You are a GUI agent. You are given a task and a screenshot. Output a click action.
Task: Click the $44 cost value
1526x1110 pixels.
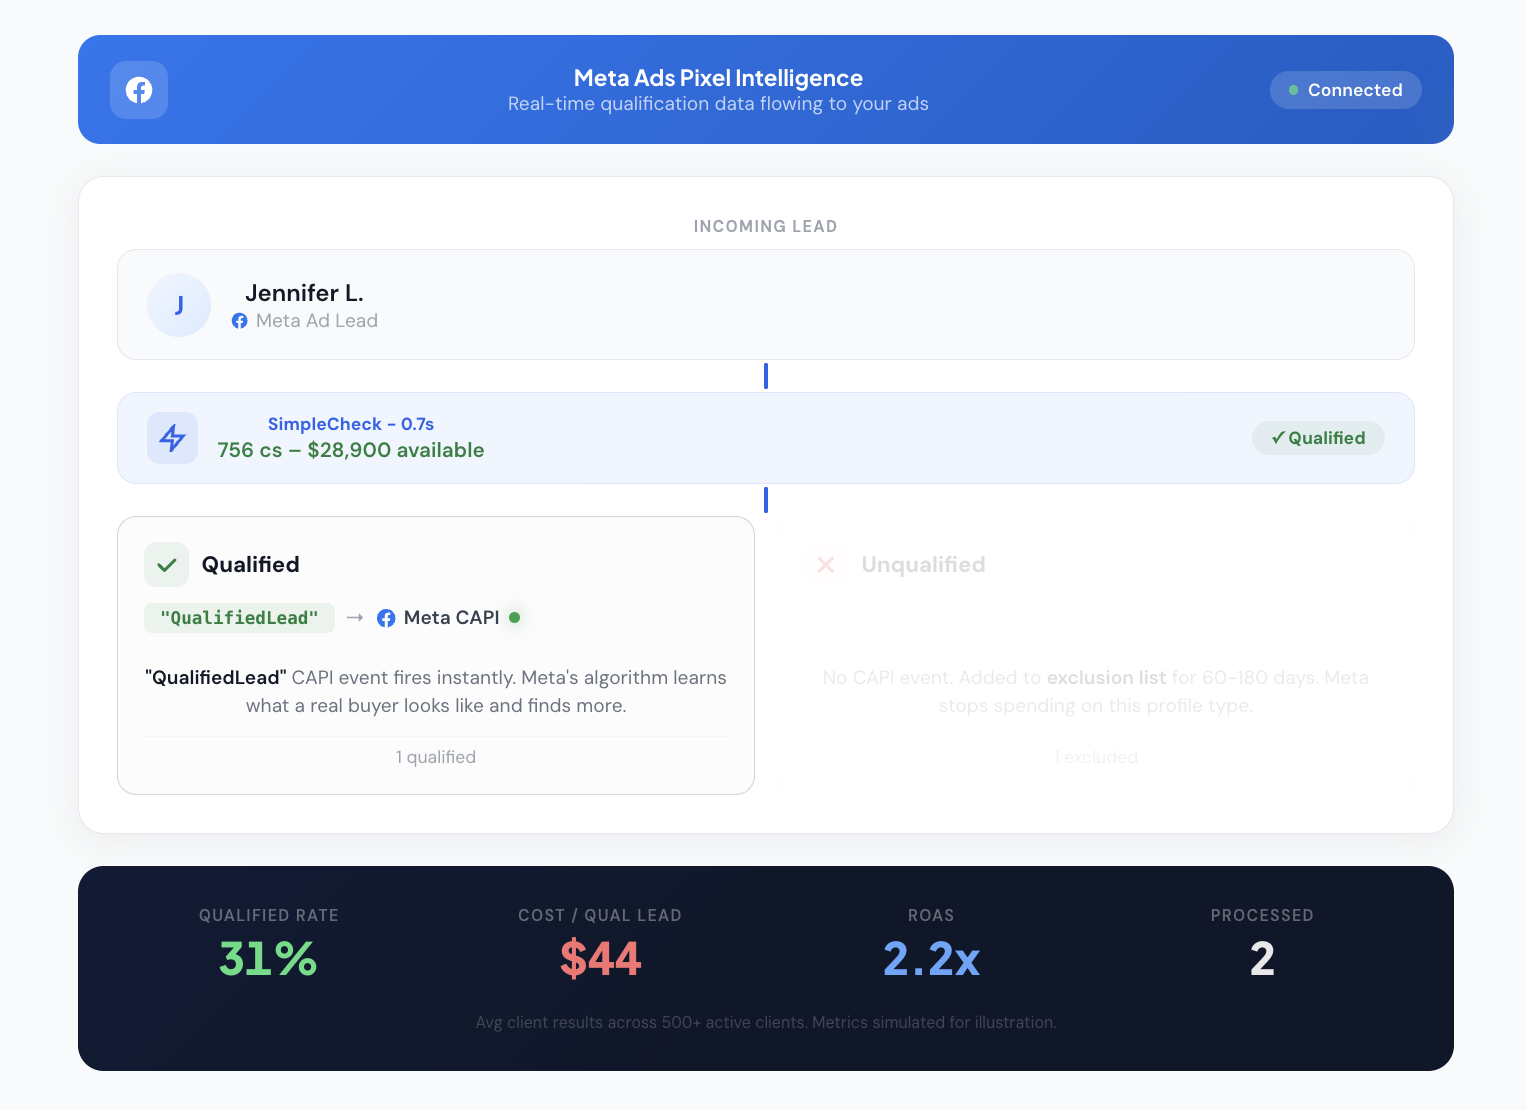pyautogui.click(x=600, y=959)
